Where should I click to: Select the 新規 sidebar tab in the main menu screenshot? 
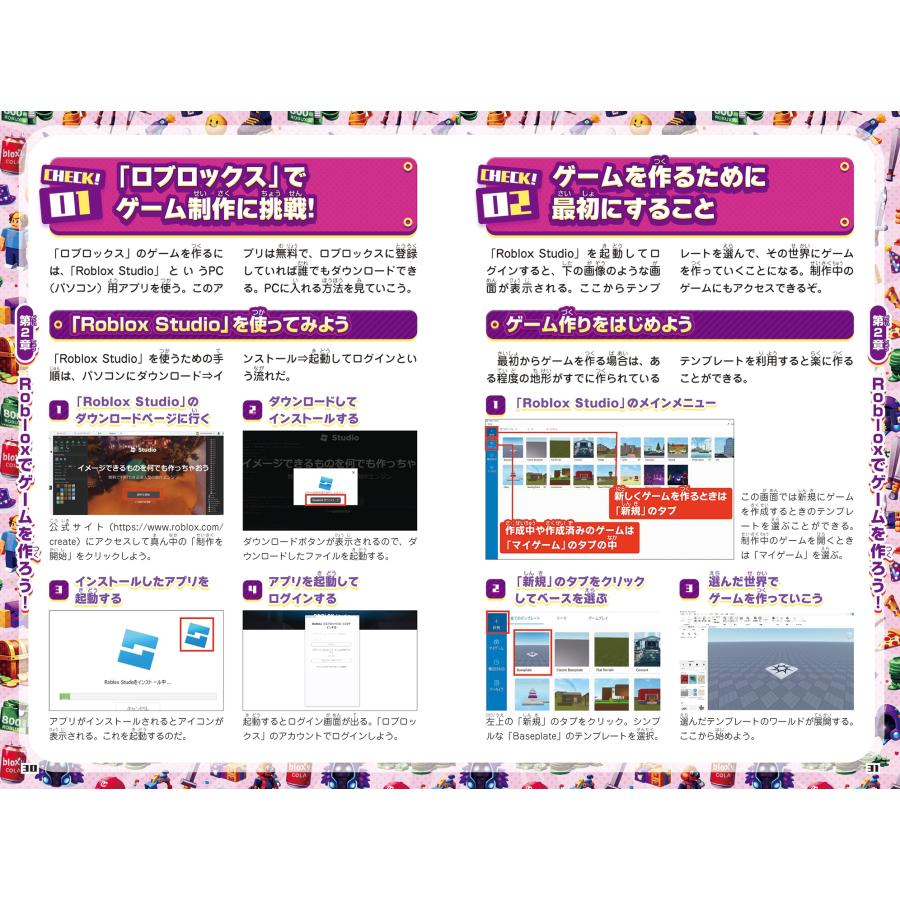(492, 432)
